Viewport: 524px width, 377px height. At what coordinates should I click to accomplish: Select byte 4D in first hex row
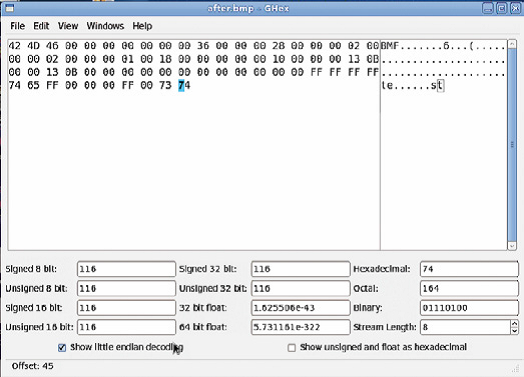pos(33,46)
